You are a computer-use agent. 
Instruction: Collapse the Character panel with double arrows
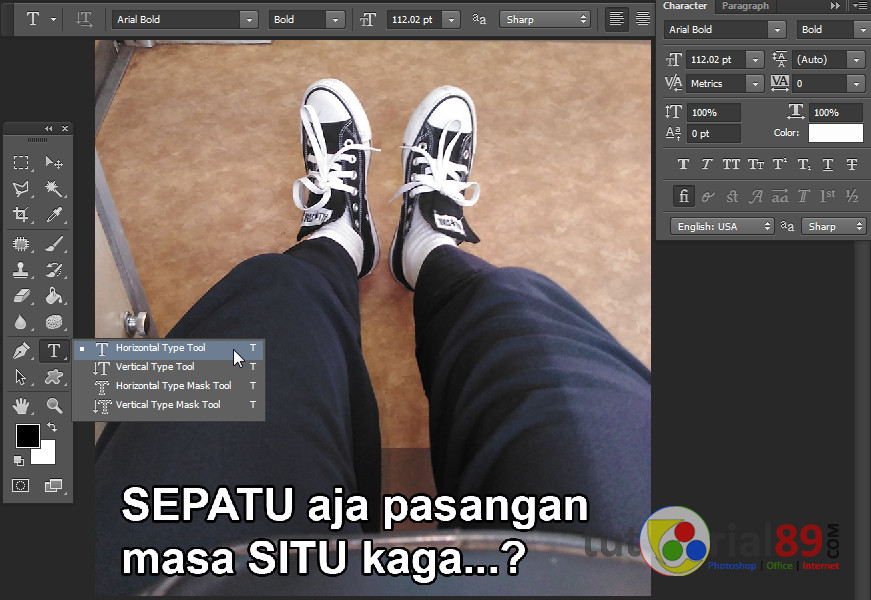[835, 6]
